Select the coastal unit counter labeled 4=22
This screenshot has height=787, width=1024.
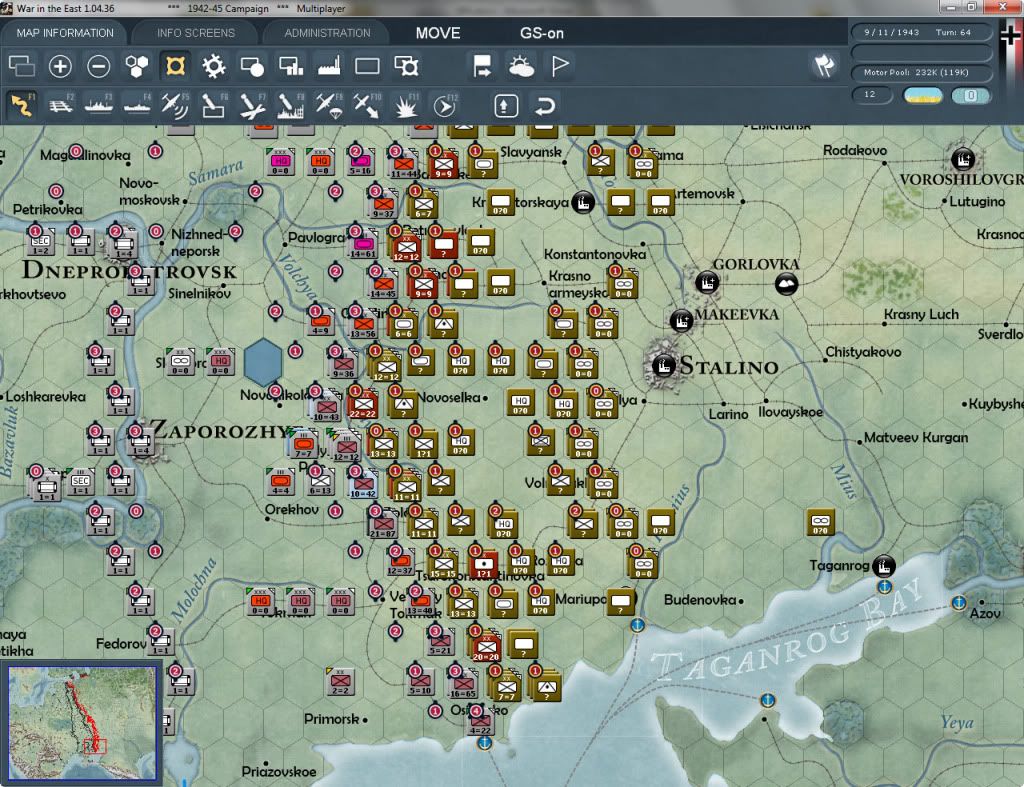(481, 721)
